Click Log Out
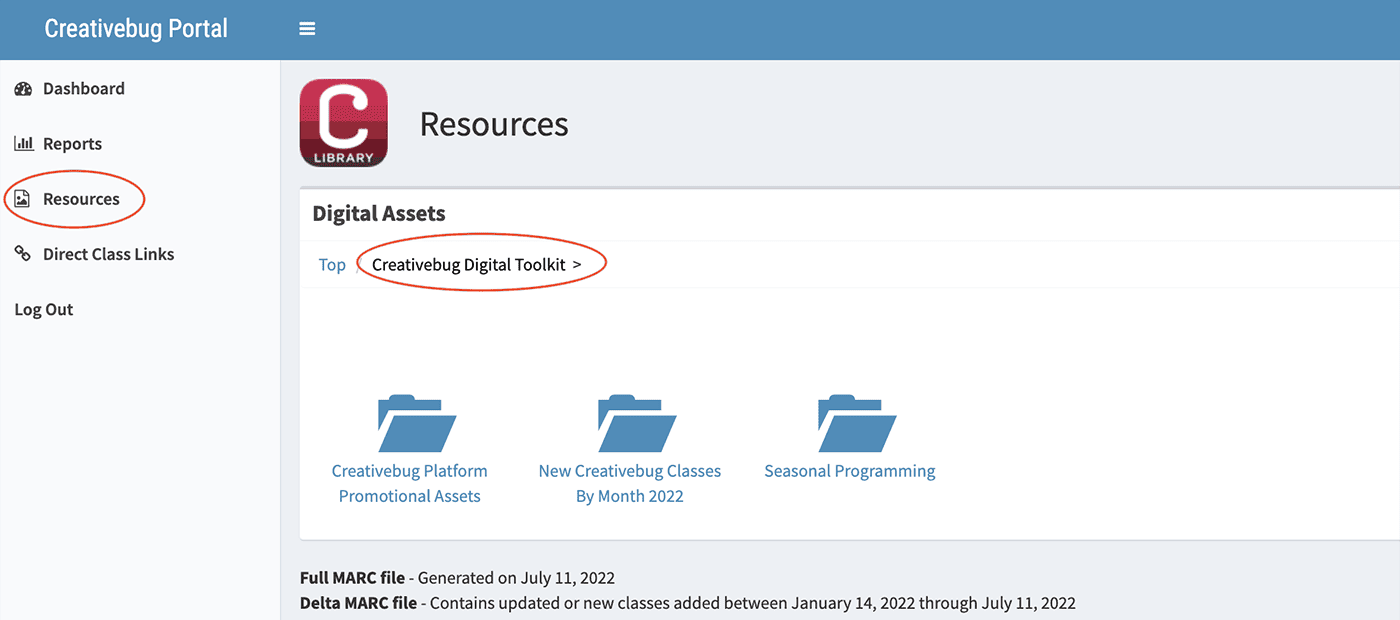This screenshot has height=620, width=1400. click(44, 310)
